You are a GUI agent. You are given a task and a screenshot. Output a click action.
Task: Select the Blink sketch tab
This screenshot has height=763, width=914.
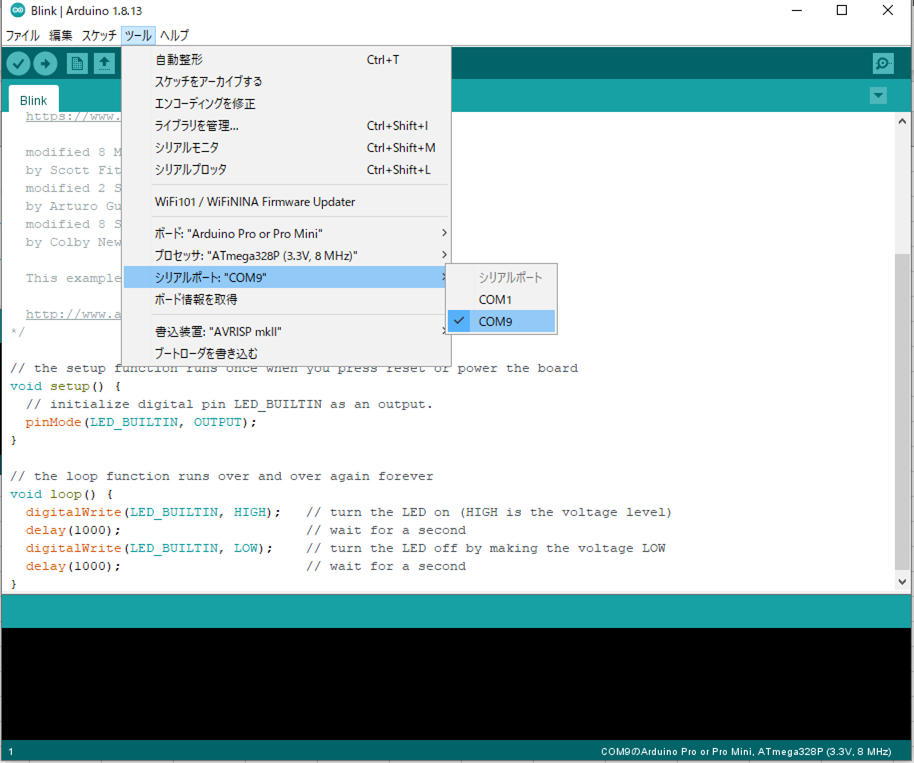pyautogui.click(x=33, y=100)
